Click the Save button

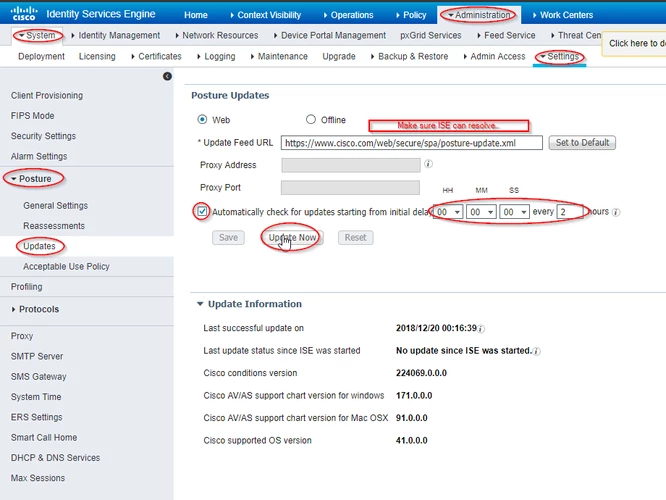pyautogui.click(x=229, y=237)
